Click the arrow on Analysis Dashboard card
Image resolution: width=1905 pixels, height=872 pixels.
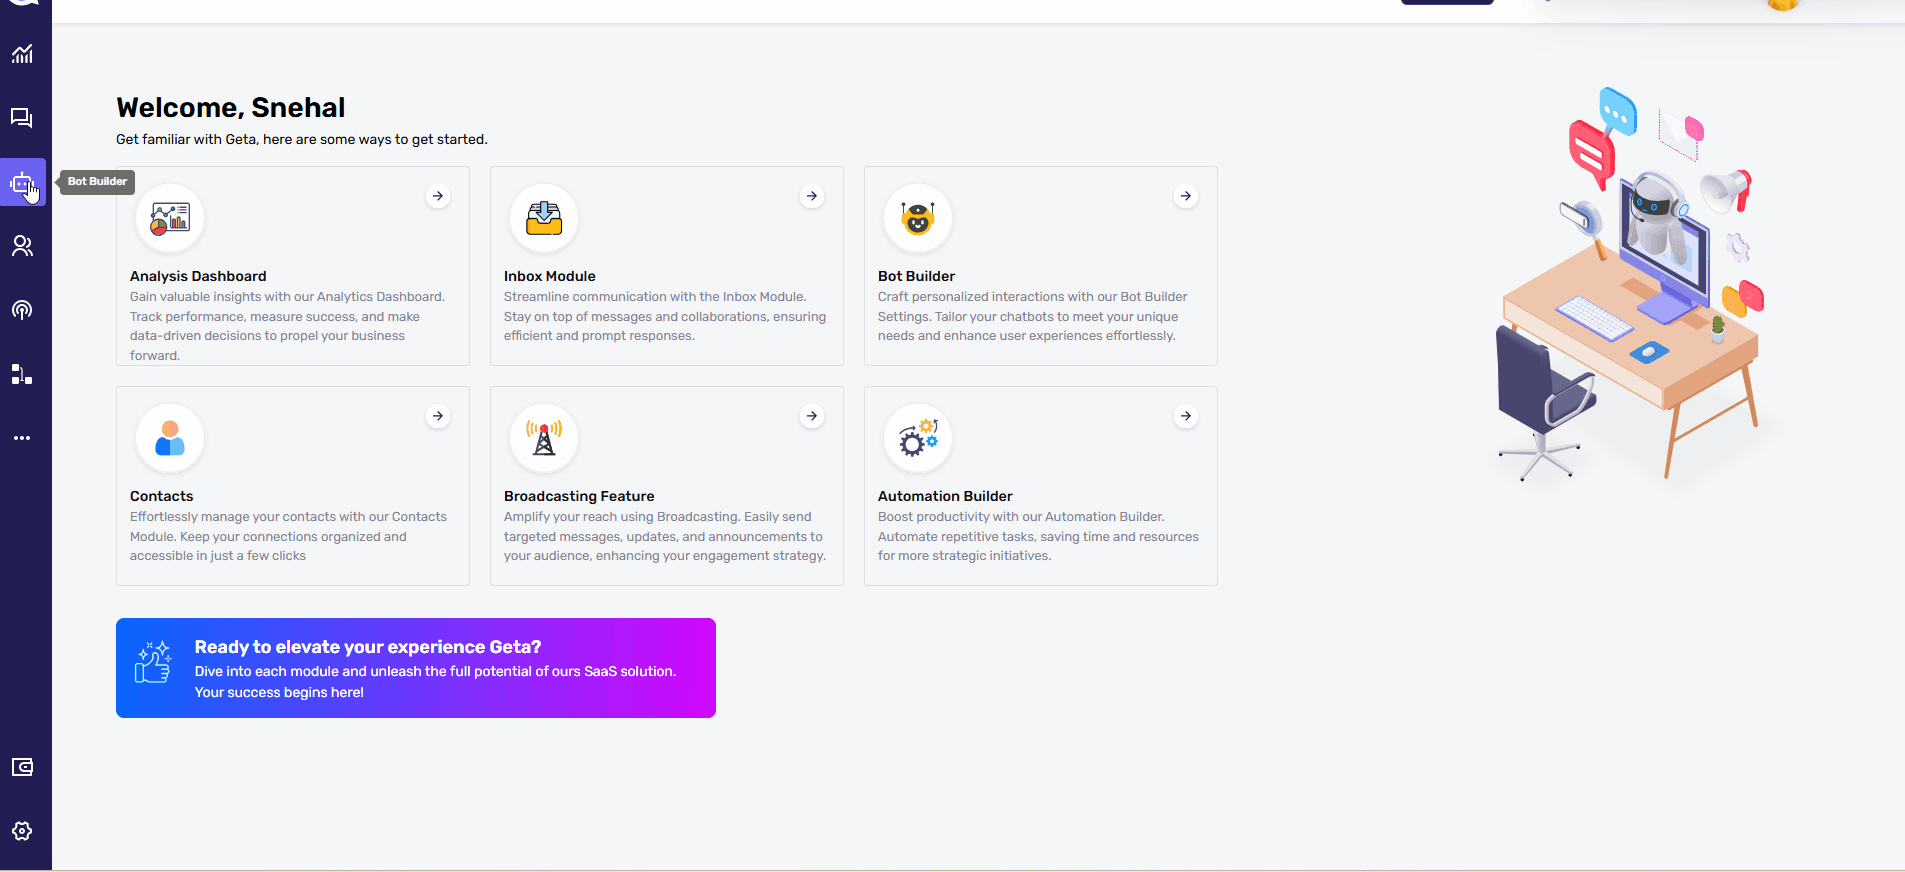pyautogui.click(x=438, y=196)
